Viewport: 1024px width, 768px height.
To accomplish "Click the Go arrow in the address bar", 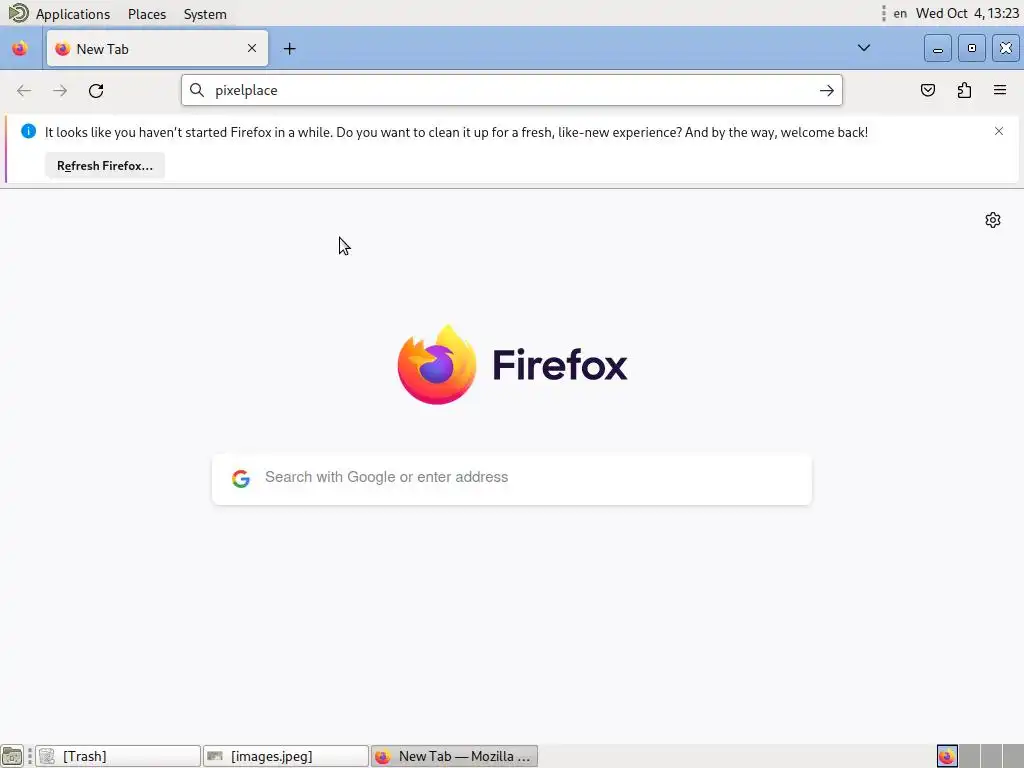I will 827,91.
